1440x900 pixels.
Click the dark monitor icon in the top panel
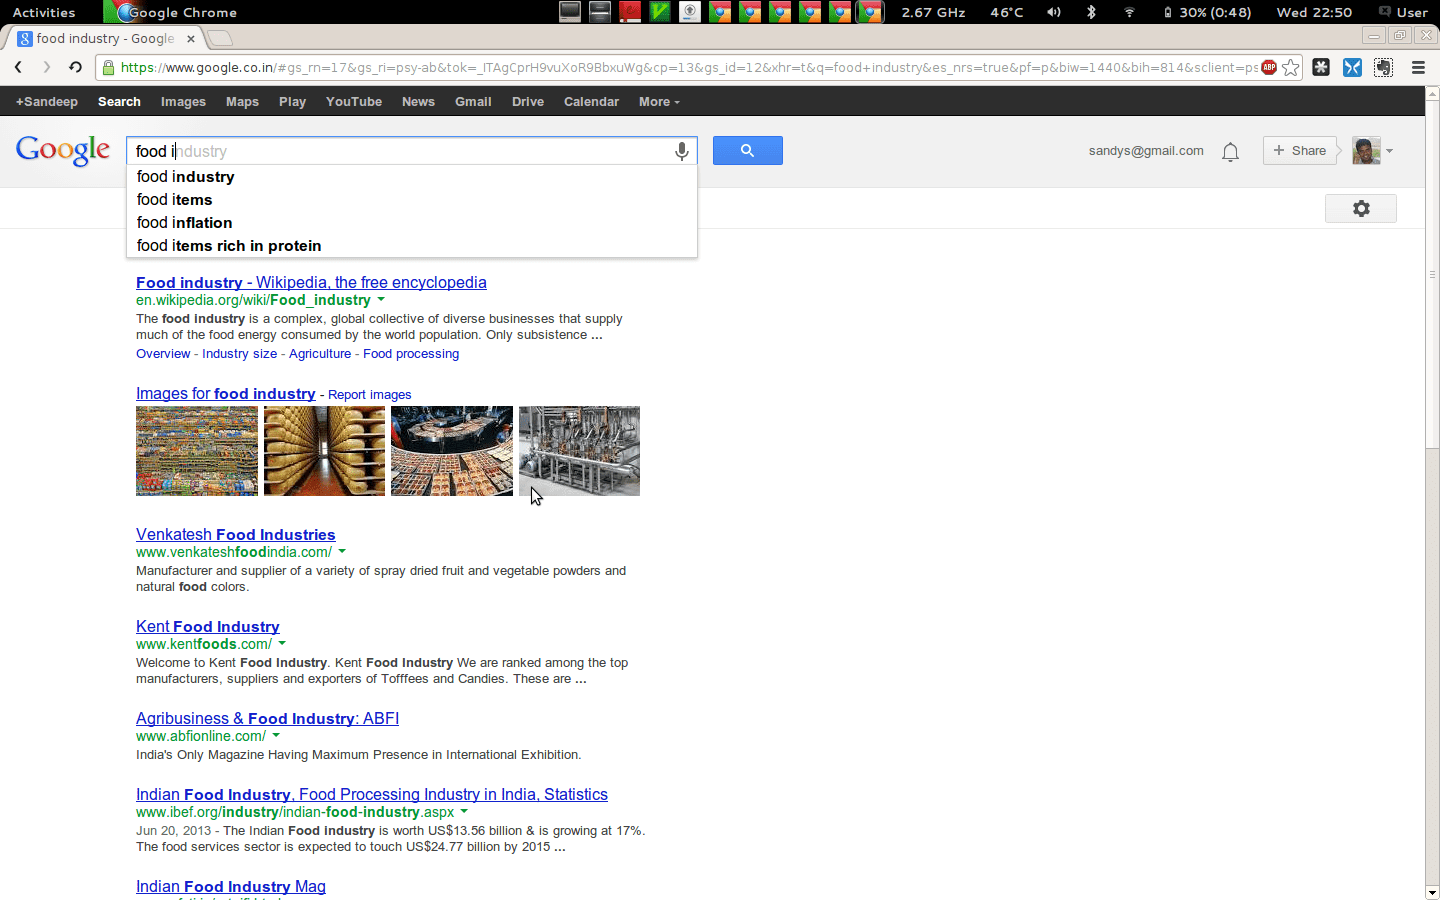(x=570, y=12)
